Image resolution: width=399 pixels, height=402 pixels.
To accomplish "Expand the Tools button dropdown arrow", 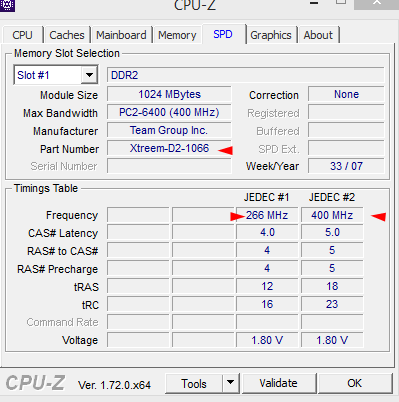I will coord(230,383).
